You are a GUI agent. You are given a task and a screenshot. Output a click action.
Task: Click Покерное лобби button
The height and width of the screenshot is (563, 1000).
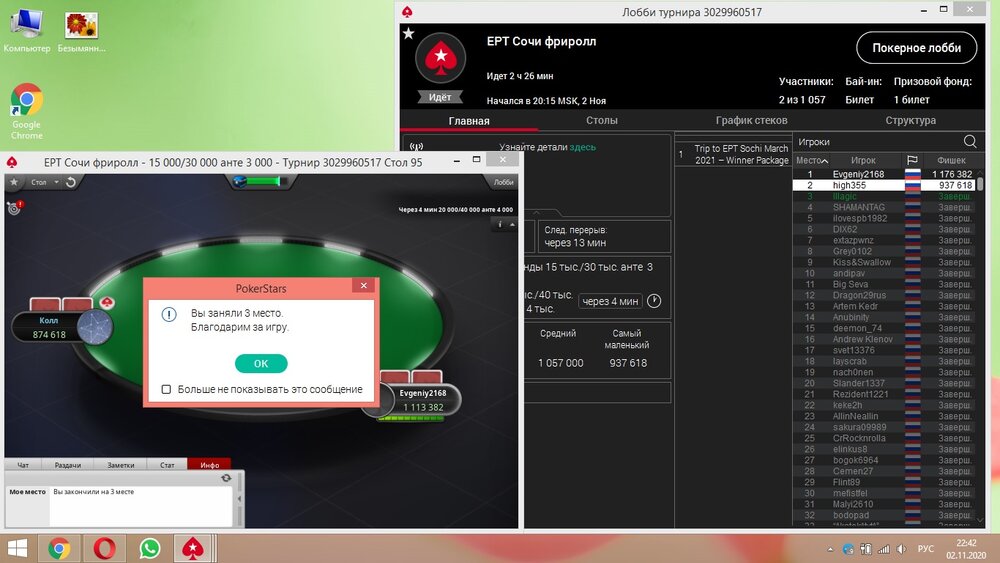[916, 48]
